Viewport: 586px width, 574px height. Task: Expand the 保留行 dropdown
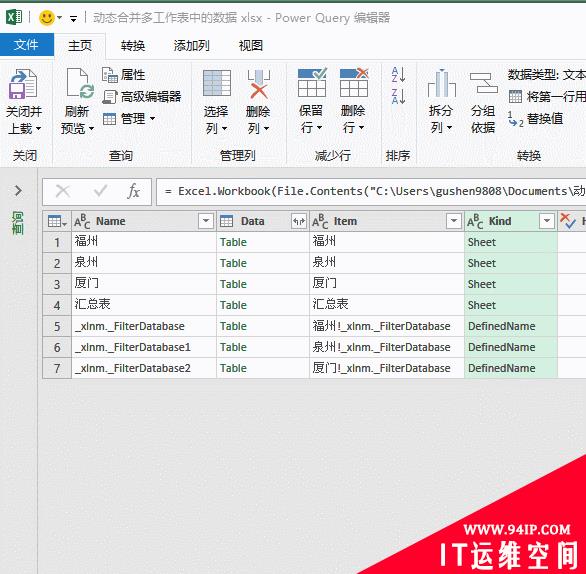pyautogui.click(x=320, y=128)
